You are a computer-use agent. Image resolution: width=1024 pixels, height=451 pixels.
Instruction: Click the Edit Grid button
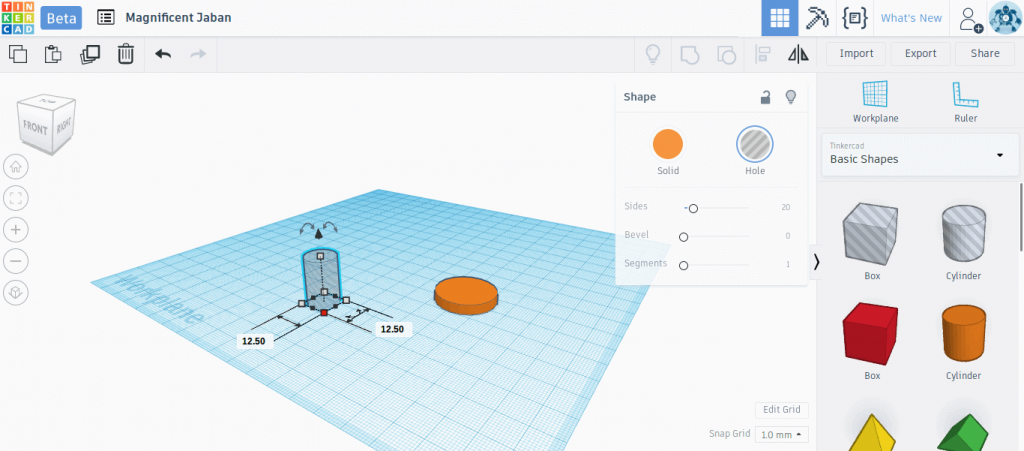click(782, 410)
